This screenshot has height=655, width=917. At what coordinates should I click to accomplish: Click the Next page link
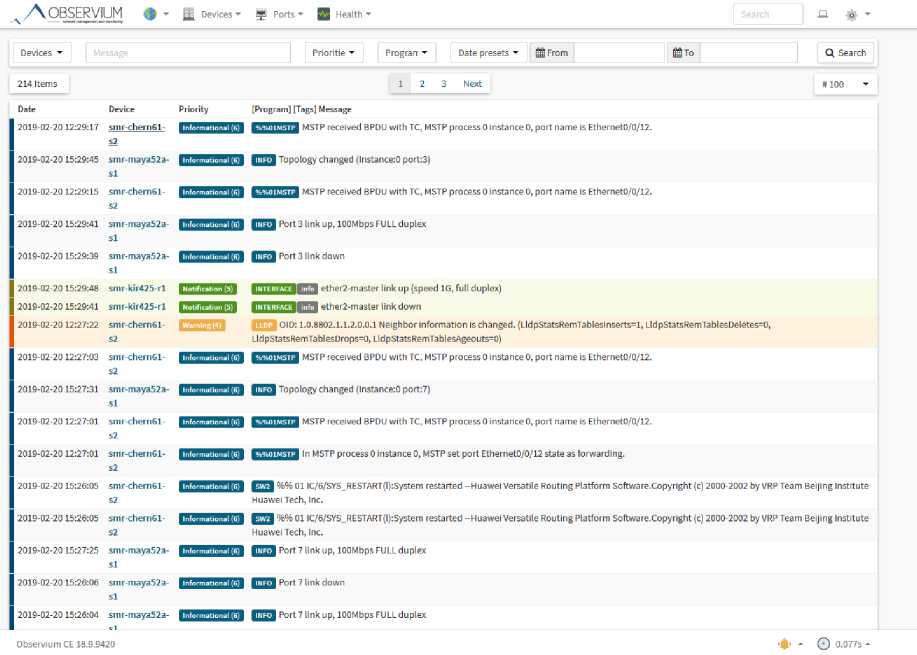473,84
